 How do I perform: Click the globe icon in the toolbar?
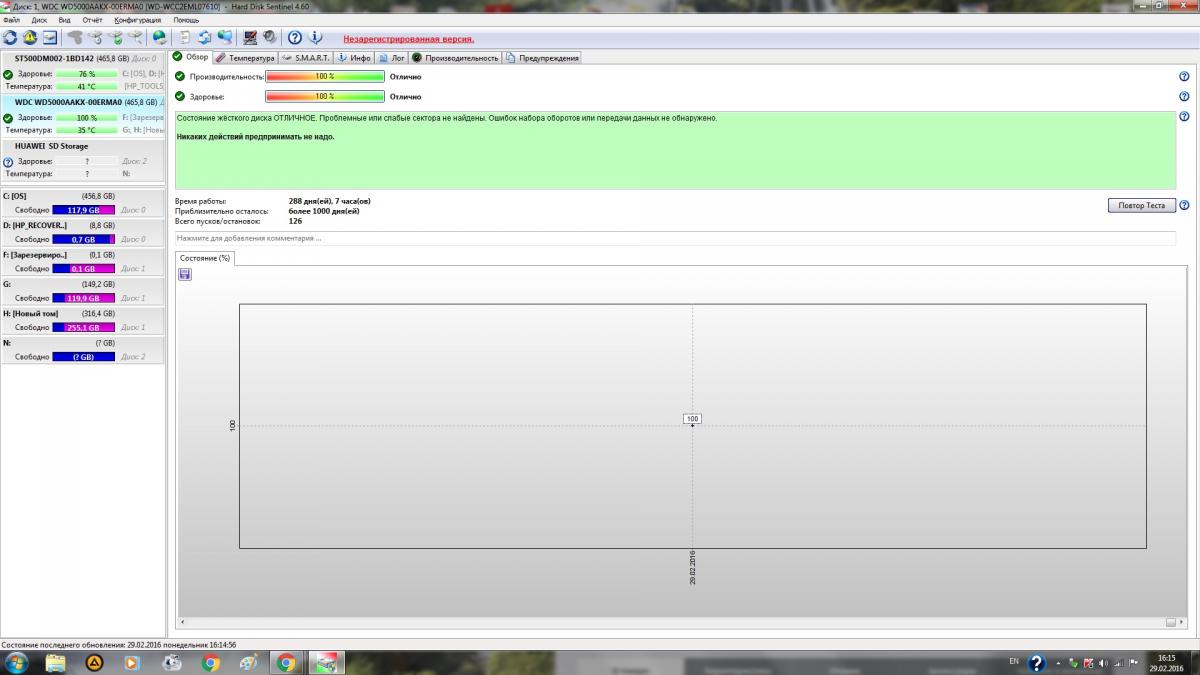pos(159,38)
